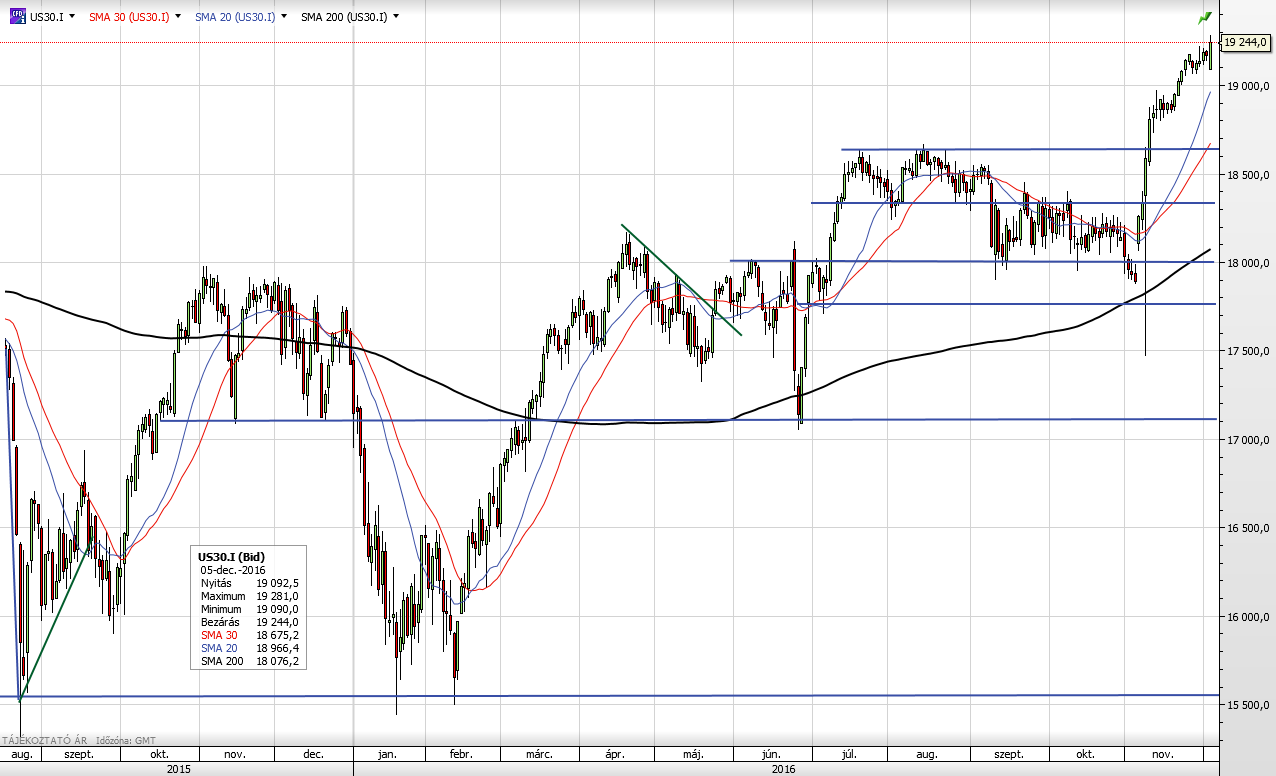This screenshot has height=776, width=1276.
Task: Click the '16 000,0' price axis label
Action: [x=1249, y=616]
